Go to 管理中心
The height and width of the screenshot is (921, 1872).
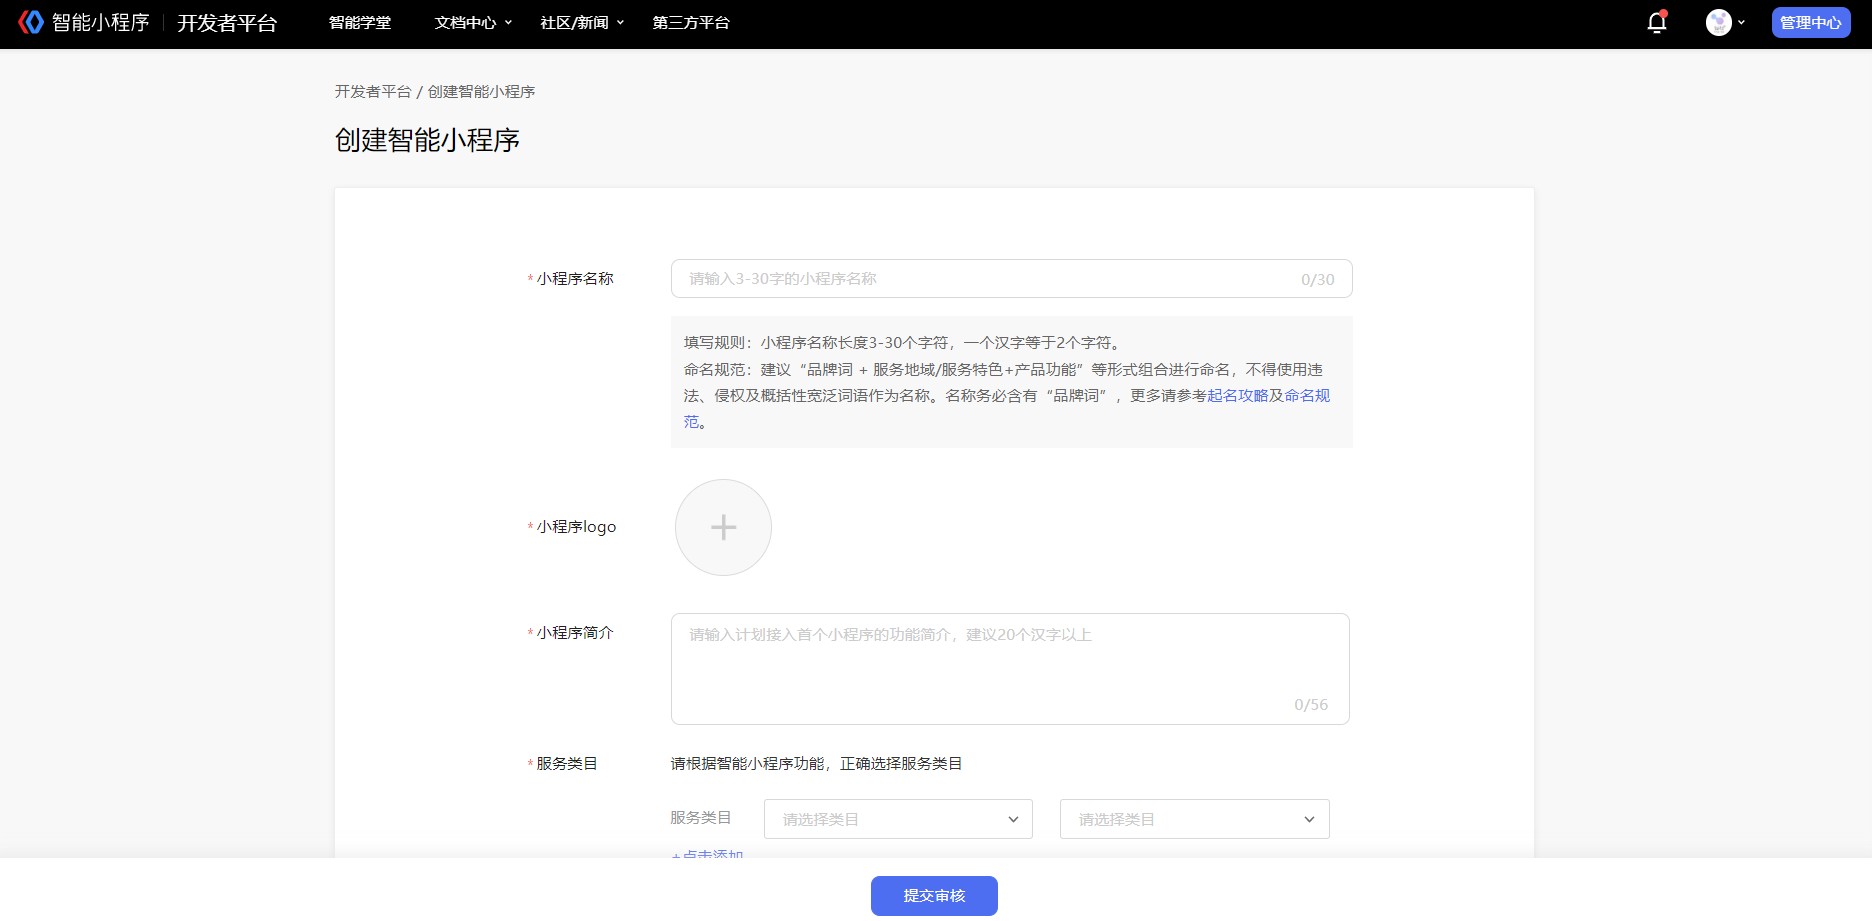[x=1811, y=22]
